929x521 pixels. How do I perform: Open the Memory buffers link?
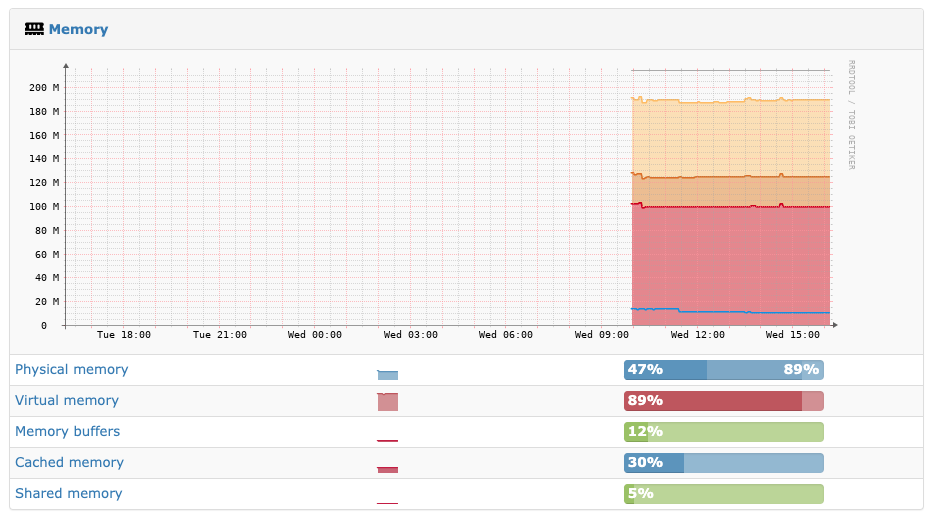coord(68,431)
